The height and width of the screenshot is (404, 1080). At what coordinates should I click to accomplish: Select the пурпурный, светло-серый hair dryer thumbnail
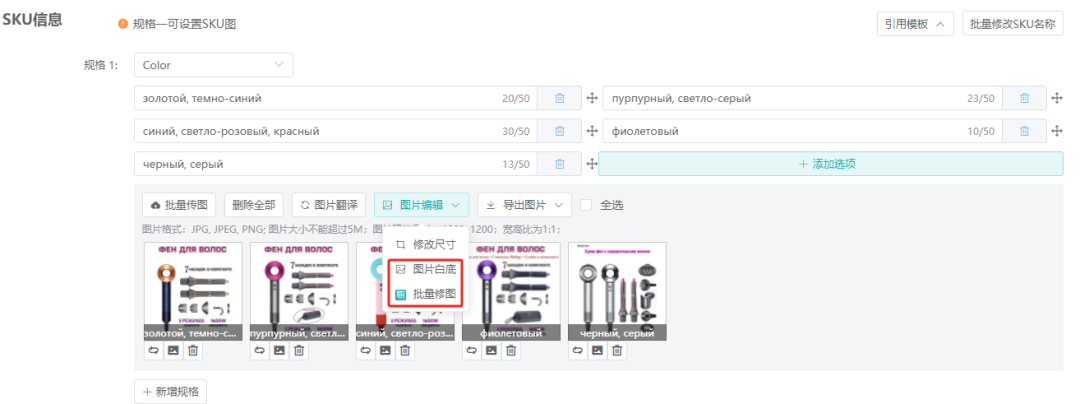click(x=298, y=291)
